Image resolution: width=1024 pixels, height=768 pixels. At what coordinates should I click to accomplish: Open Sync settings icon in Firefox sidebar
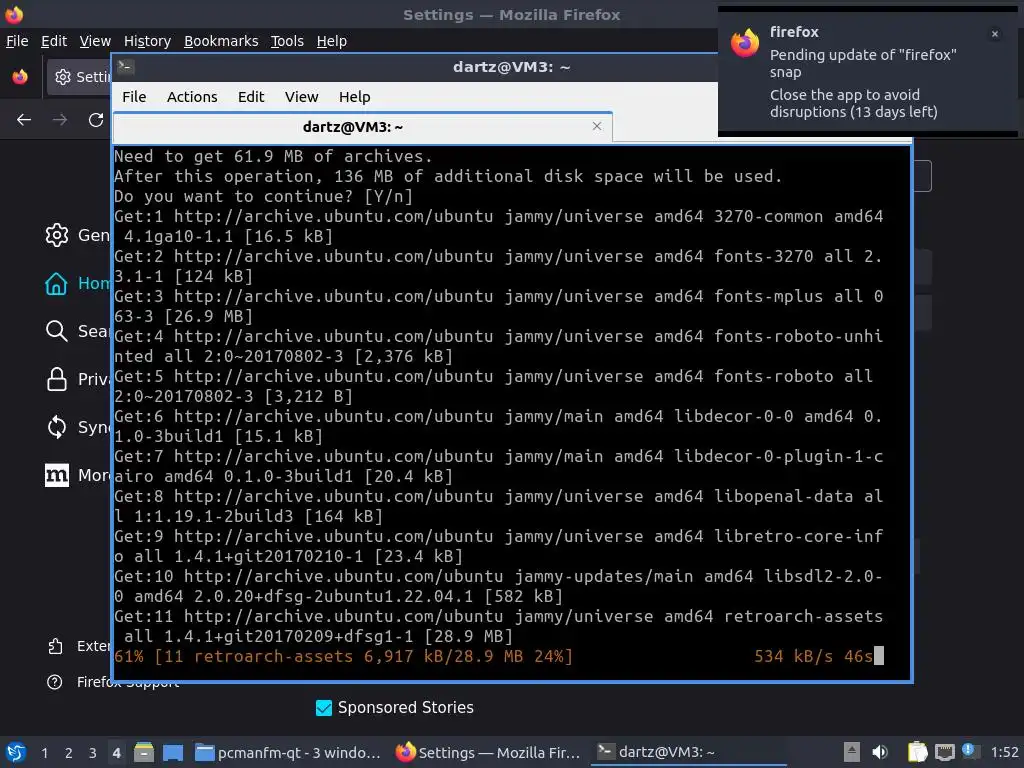[57, 427]
